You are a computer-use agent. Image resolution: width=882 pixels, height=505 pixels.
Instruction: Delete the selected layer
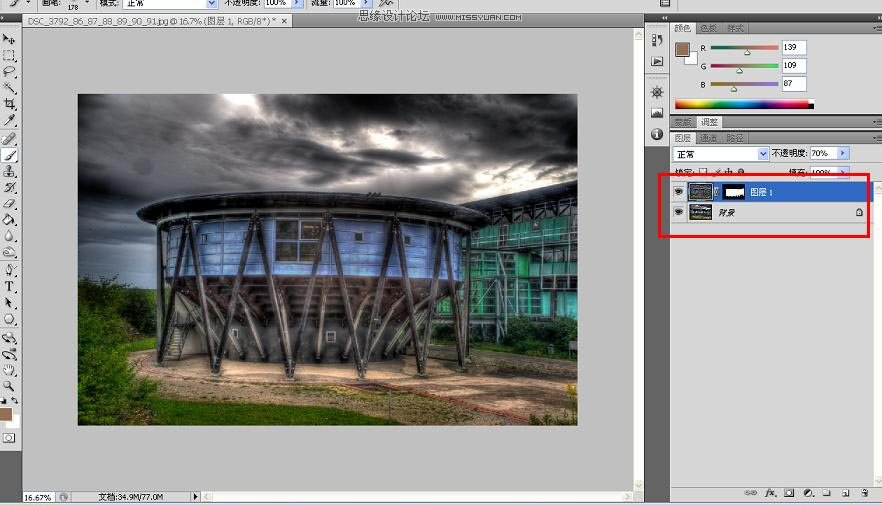(865, 493)
